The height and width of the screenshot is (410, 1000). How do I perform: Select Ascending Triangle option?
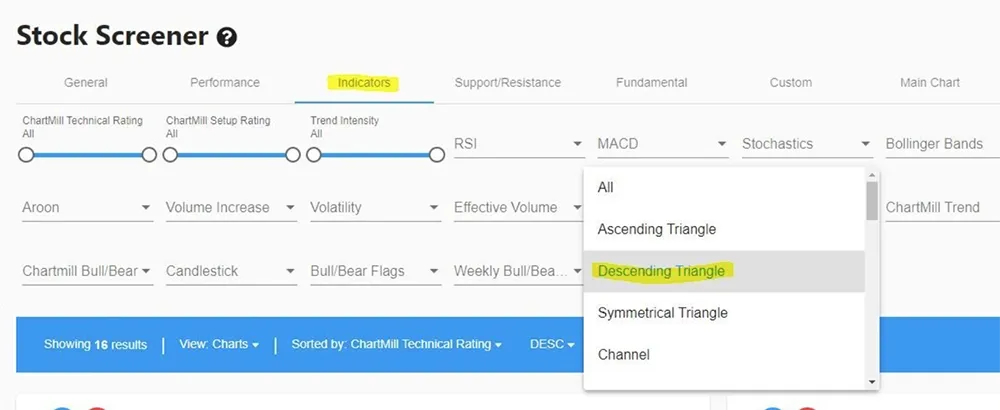coord(657,229)
